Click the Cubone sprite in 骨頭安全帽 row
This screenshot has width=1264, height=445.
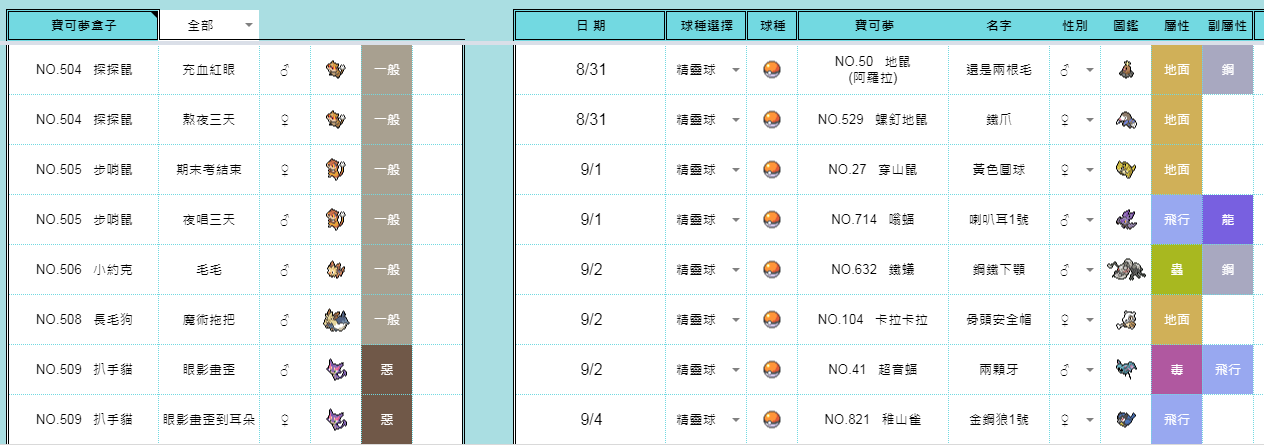1125,319
